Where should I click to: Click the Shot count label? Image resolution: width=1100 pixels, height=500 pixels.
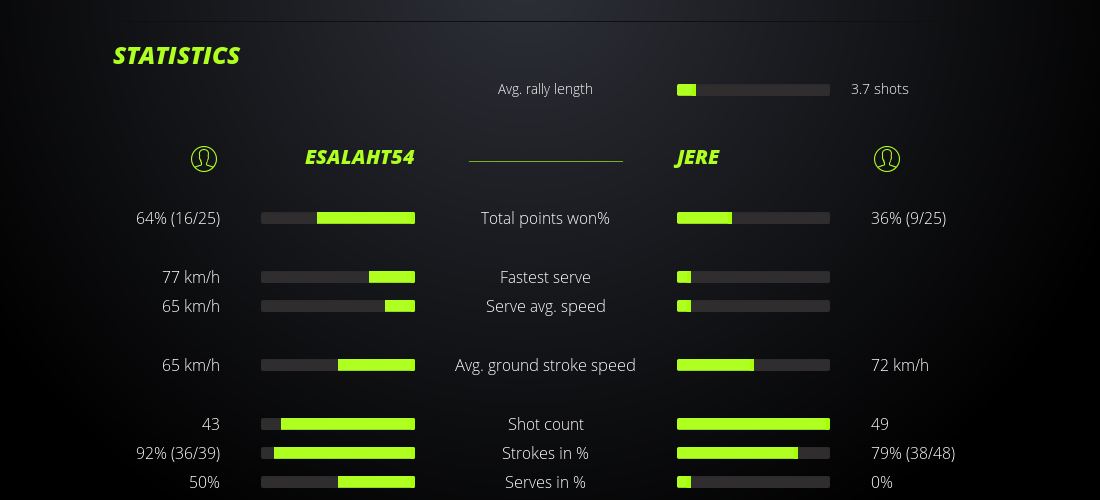tap(545, 424)
